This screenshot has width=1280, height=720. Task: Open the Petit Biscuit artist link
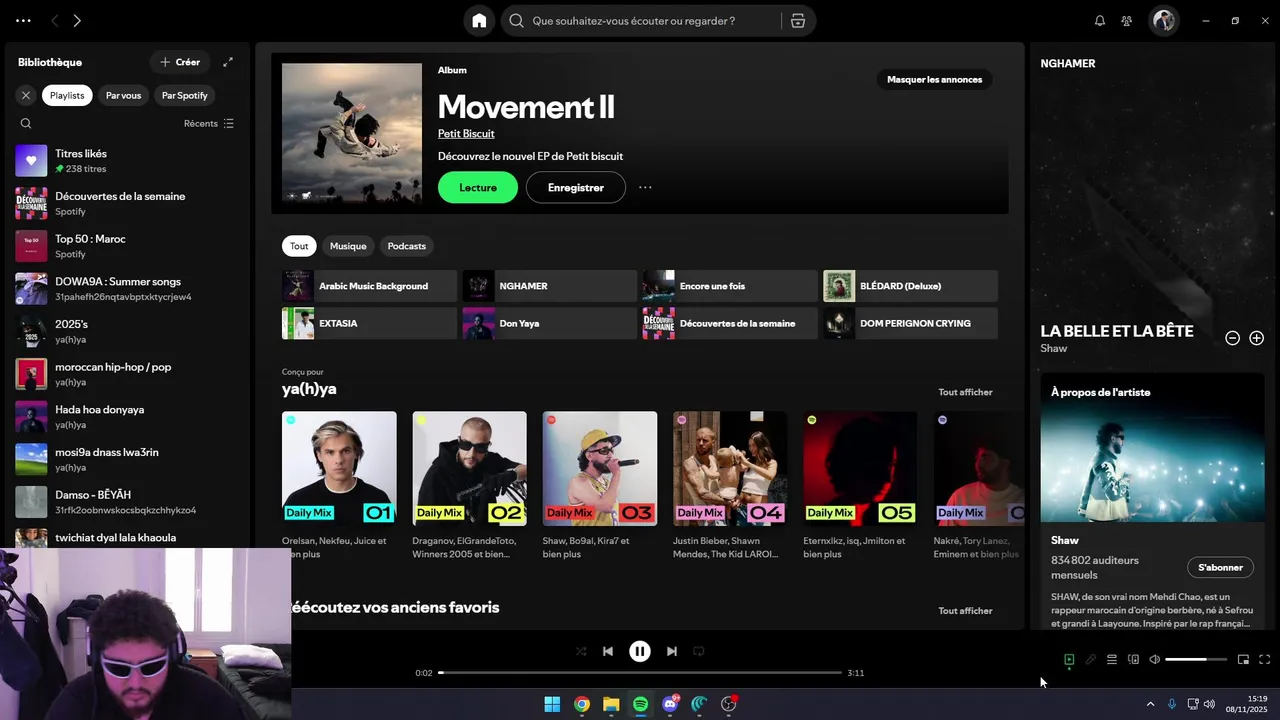pyautogui.click(x=466, y=134)
